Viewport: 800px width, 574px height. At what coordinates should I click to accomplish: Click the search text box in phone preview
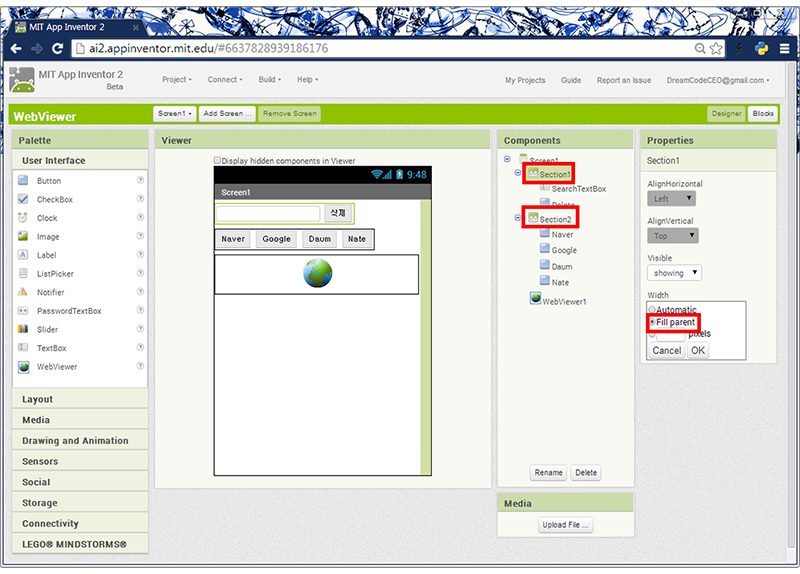pos(268,213)
